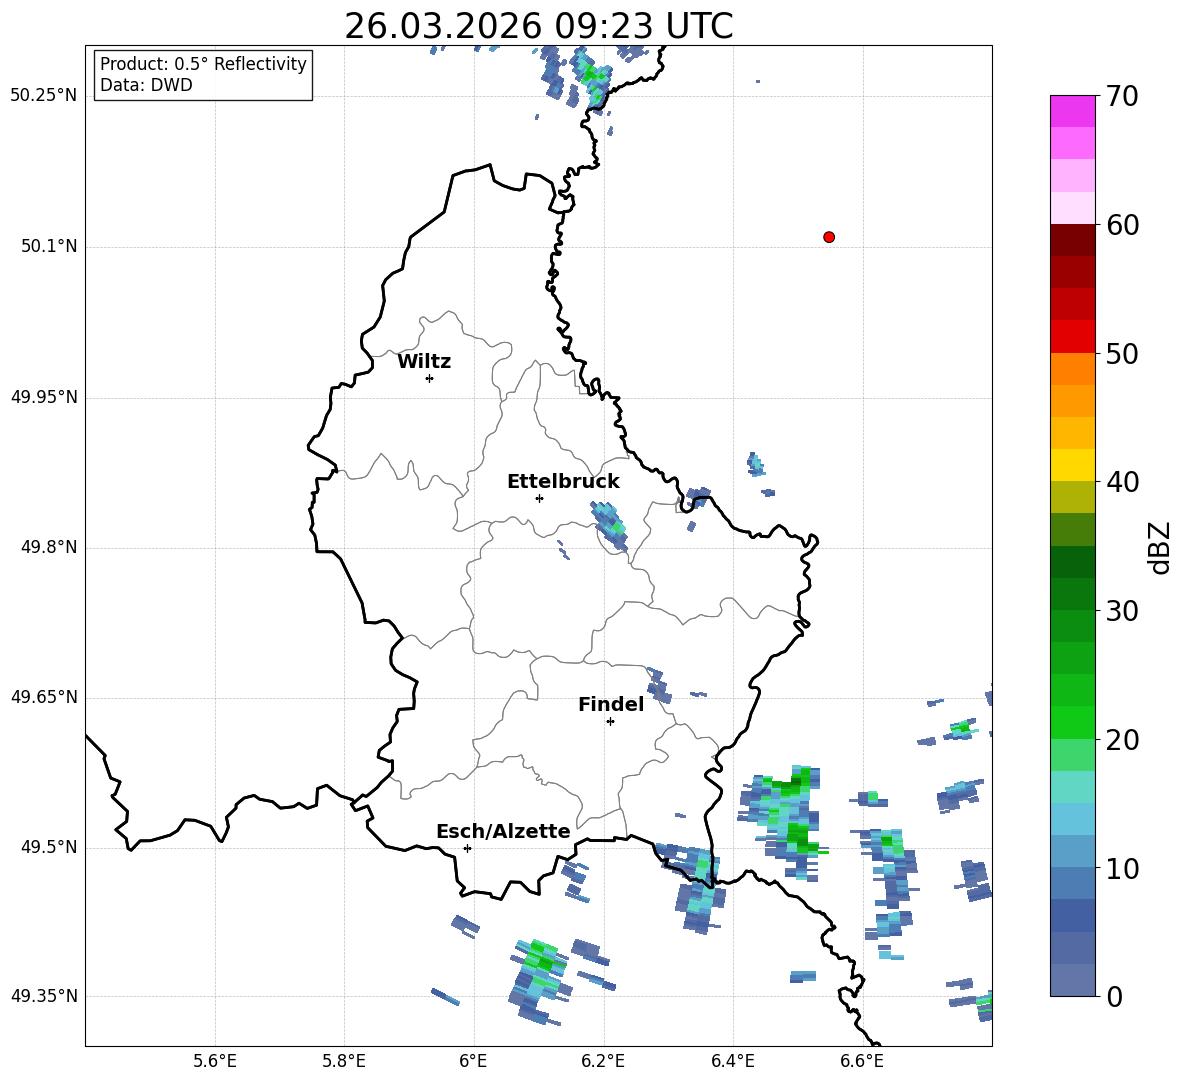
Task: Click the 50.25°N latitude label
Action: (44, 96)
